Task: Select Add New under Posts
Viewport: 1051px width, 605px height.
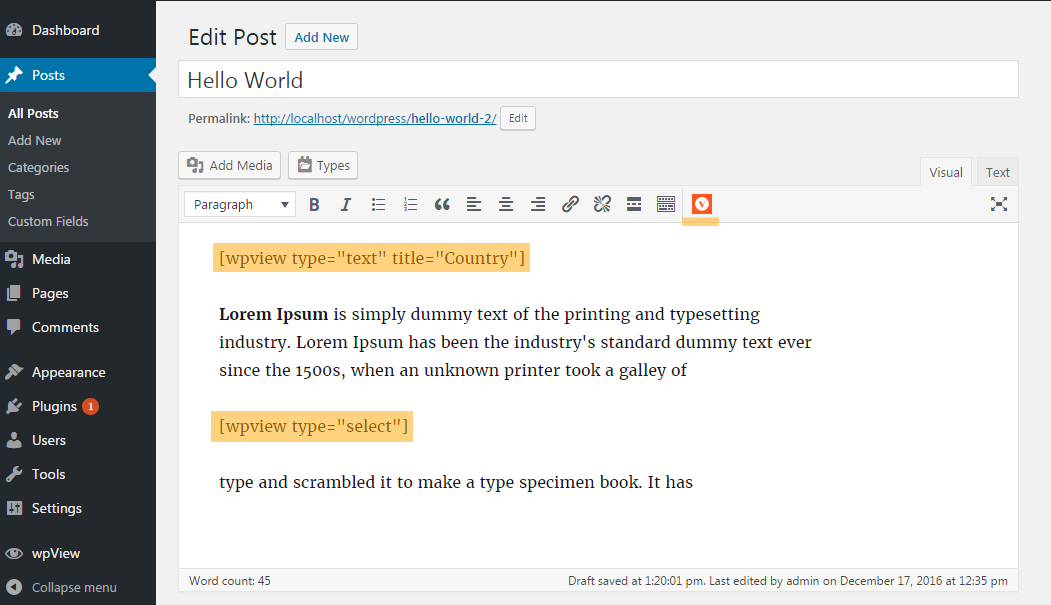Action: (35, 141)
